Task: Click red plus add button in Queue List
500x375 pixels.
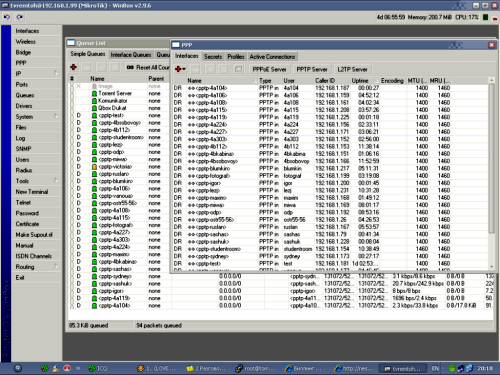Action: pos(74,67)
